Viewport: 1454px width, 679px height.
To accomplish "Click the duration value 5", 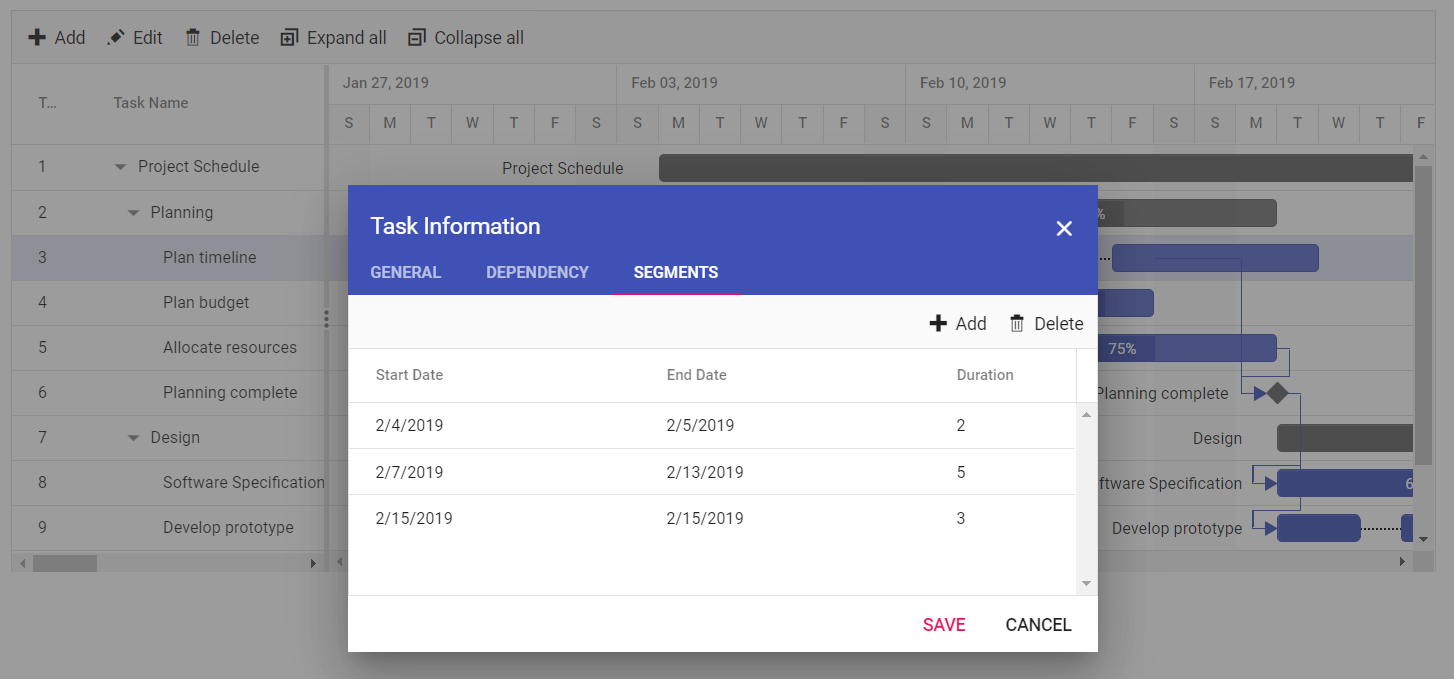I will pos(961,472).
